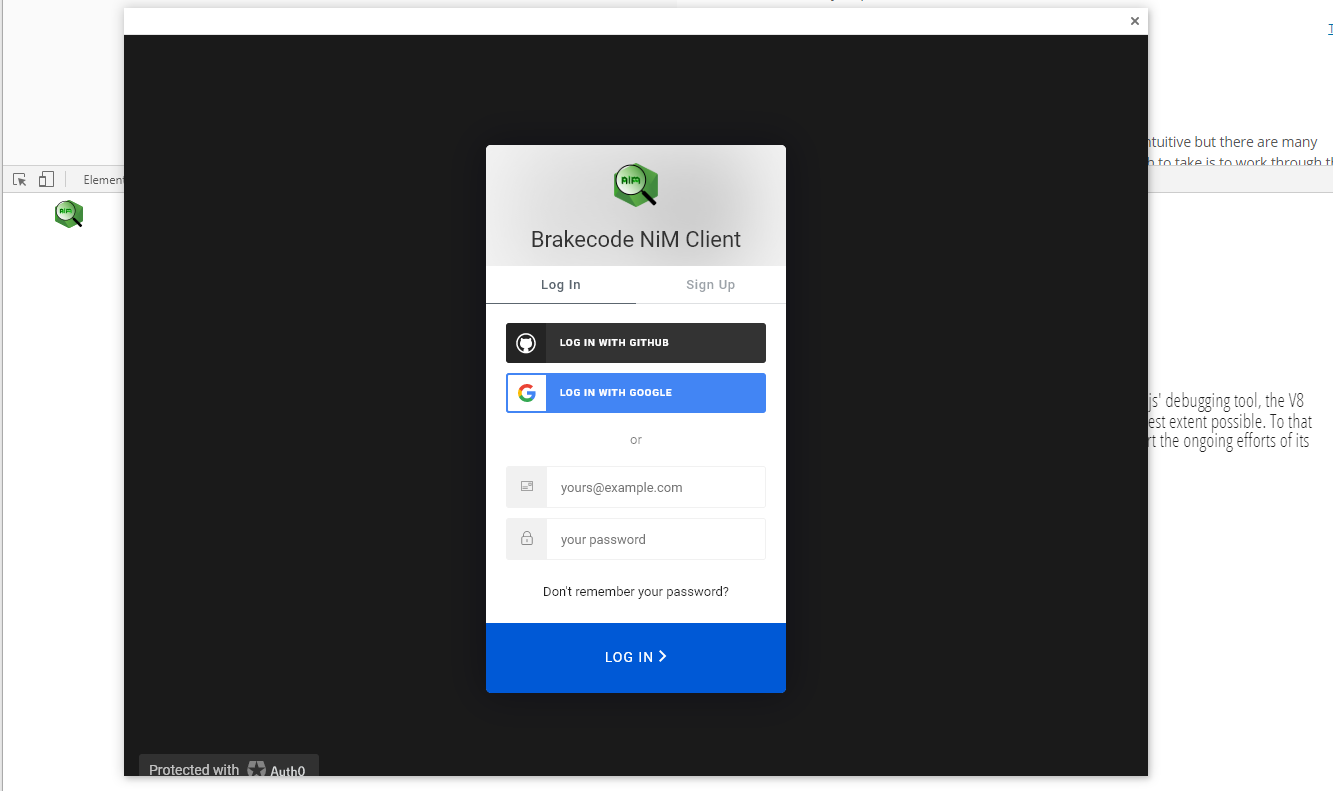
Task: Click the blue link at top right of background page
Action: tap(1330, 29)
